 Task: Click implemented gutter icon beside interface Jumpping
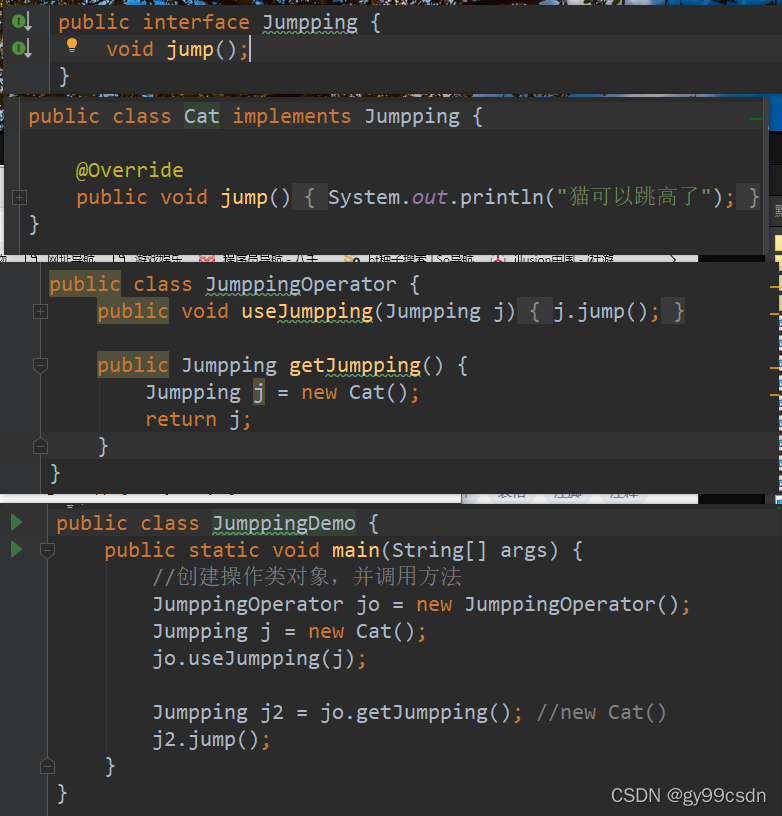click(21, 22)
